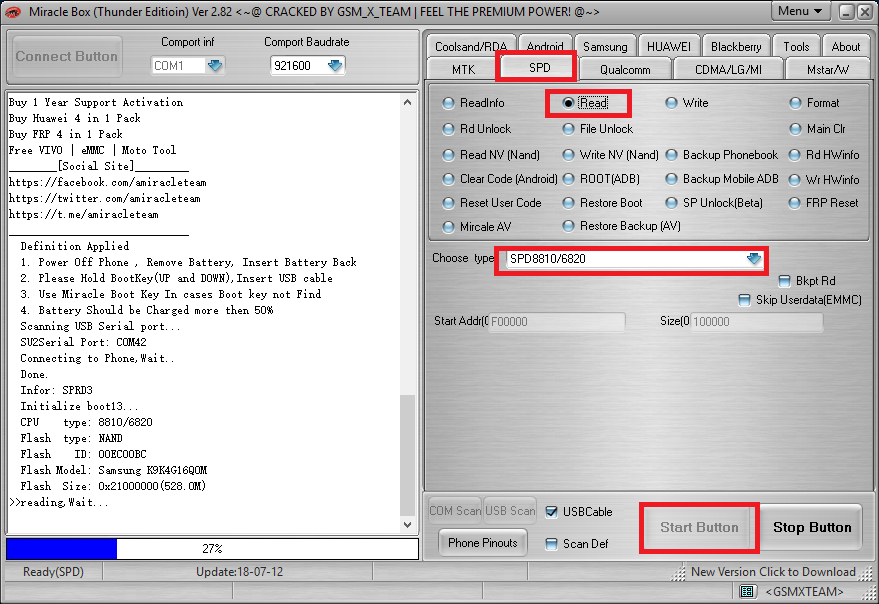Click the COM Scan button

click(455, 511)
